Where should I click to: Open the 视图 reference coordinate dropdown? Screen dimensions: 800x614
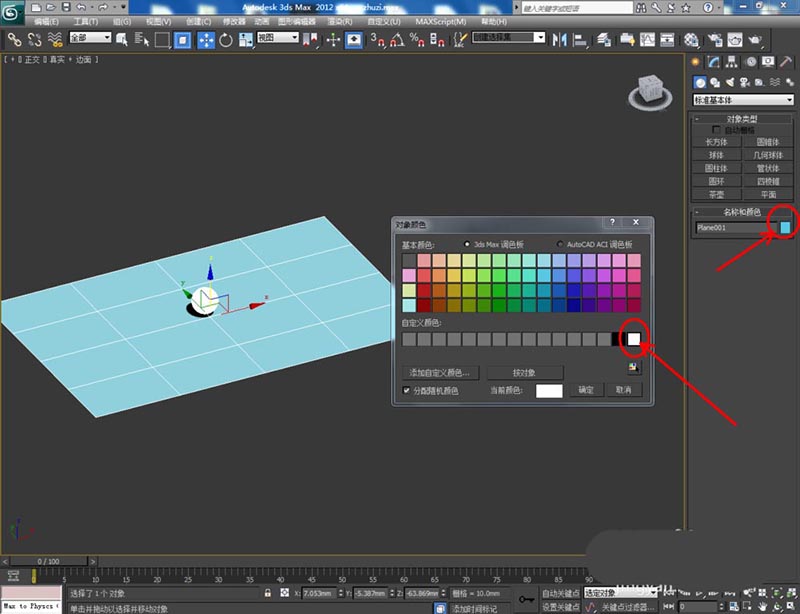click(x=278, y=38)
